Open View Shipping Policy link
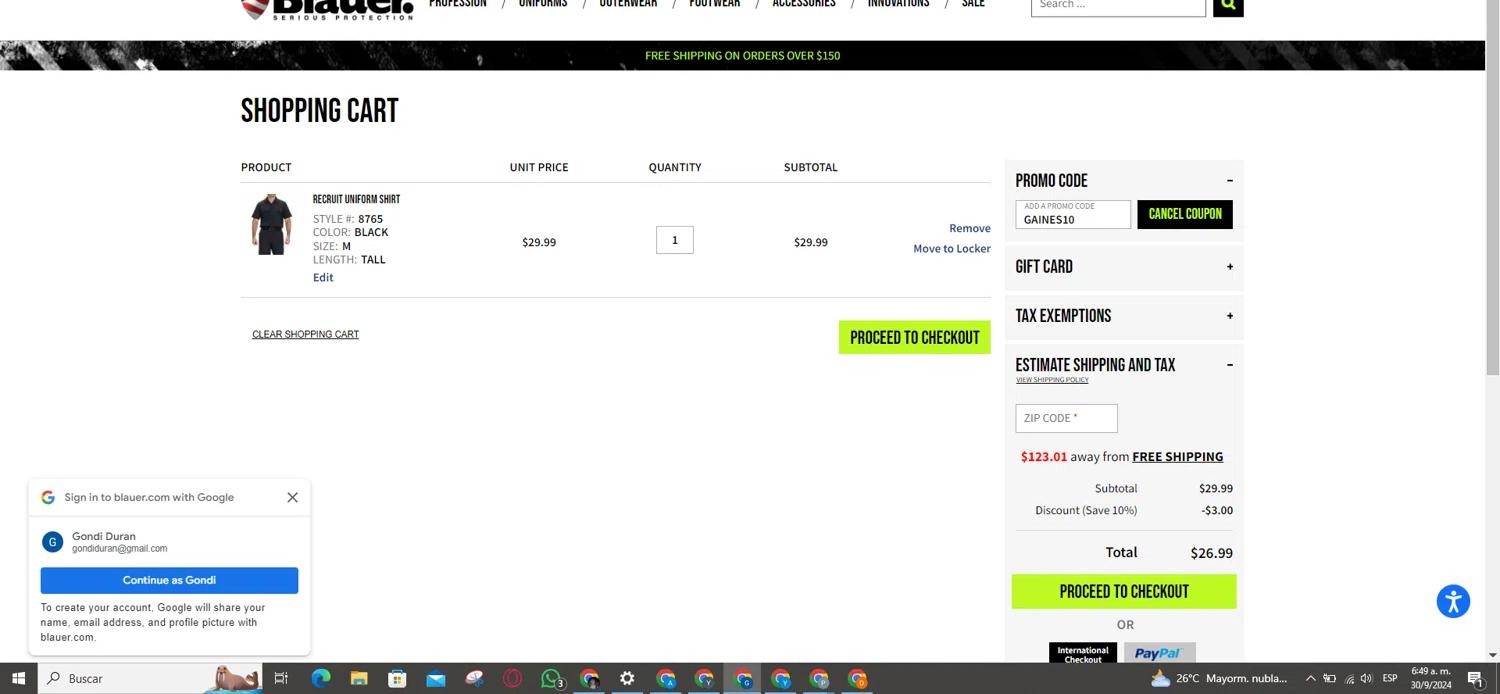 tap(1052, 380)
